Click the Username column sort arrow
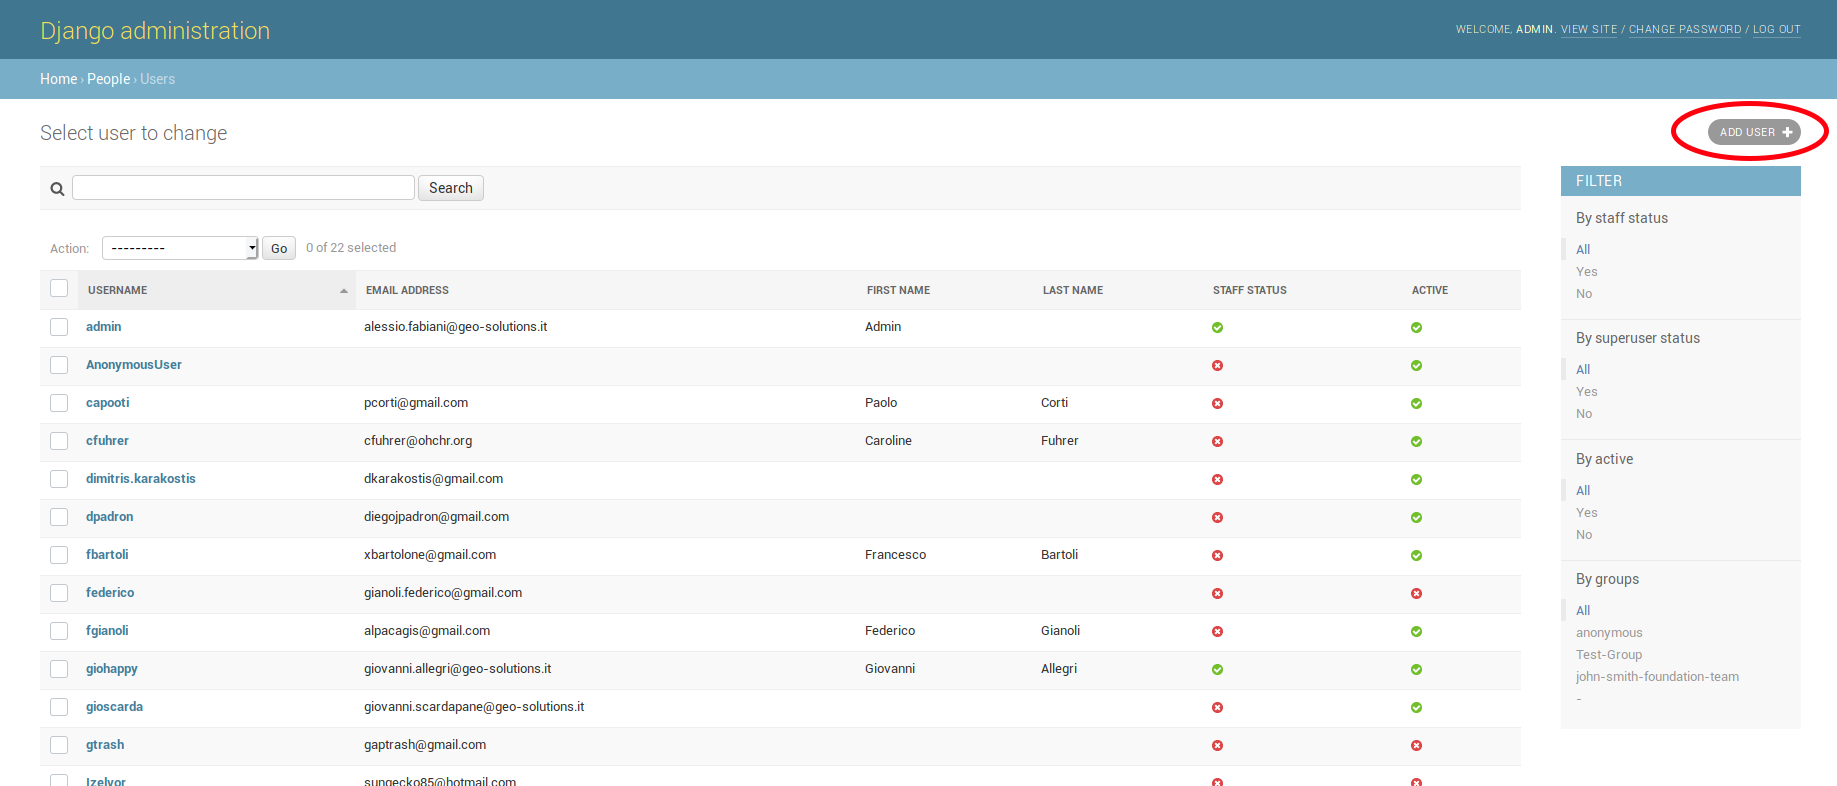 tap(344, 291)
